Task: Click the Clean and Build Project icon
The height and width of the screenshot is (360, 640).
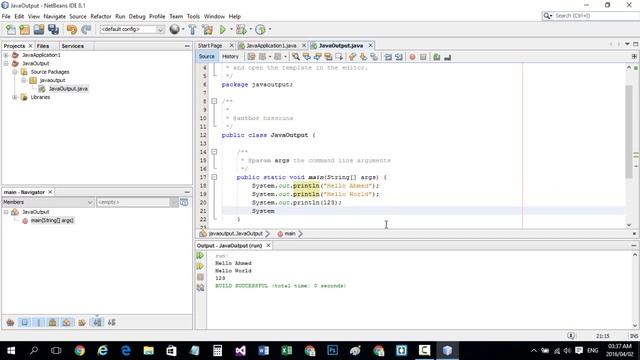Action: pos(207,29)
